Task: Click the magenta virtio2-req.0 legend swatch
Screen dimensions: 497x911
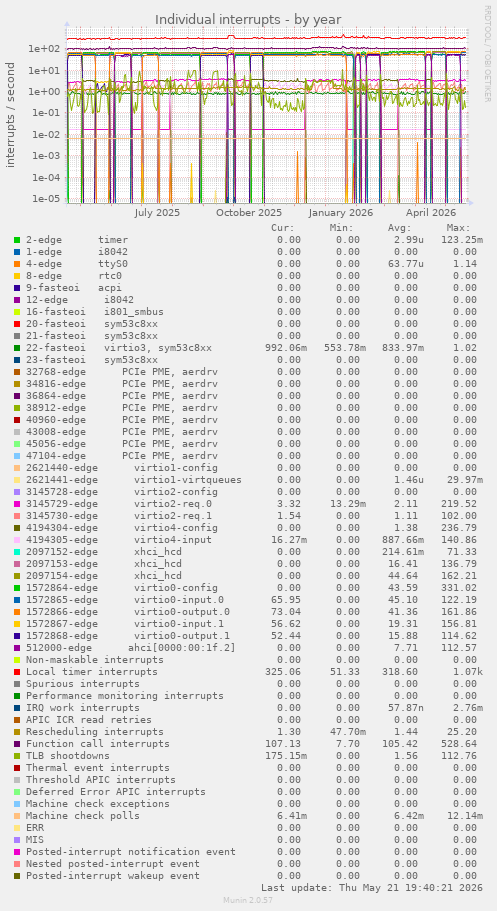Action: pos(17,504)
